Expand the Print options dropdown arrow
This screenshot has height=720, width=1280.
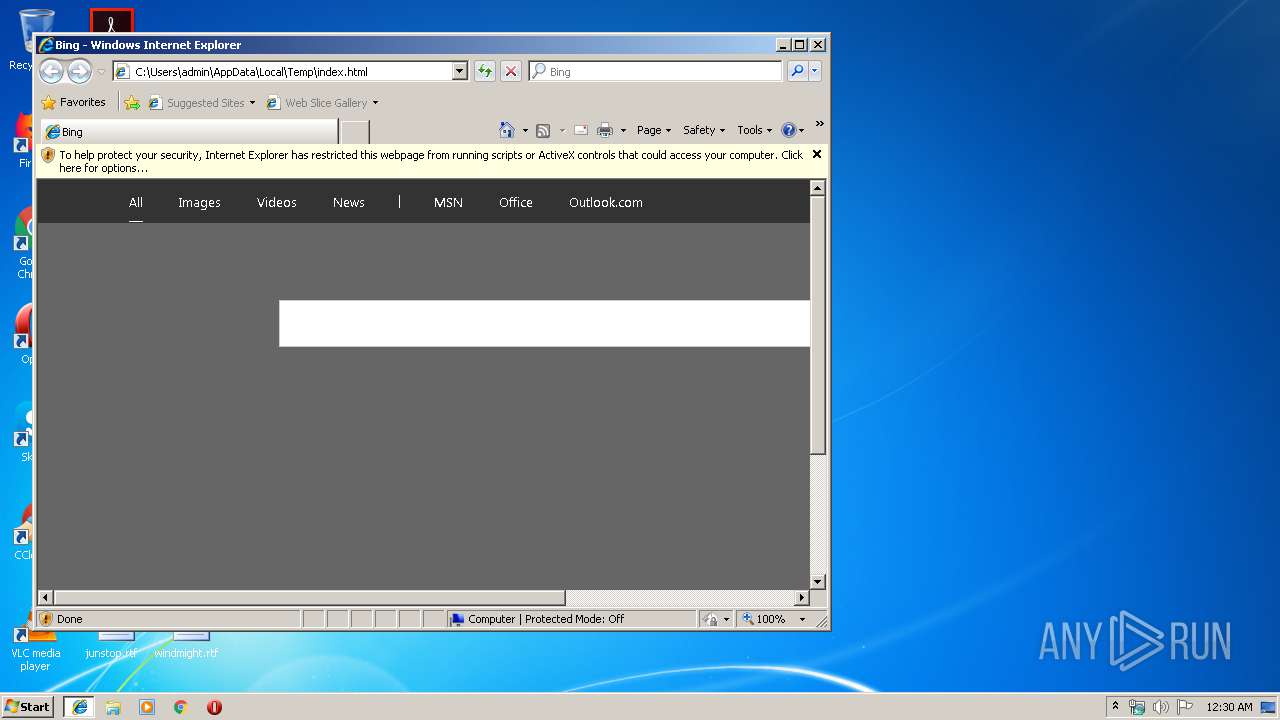pyautogui.click(x=623, y=130)
